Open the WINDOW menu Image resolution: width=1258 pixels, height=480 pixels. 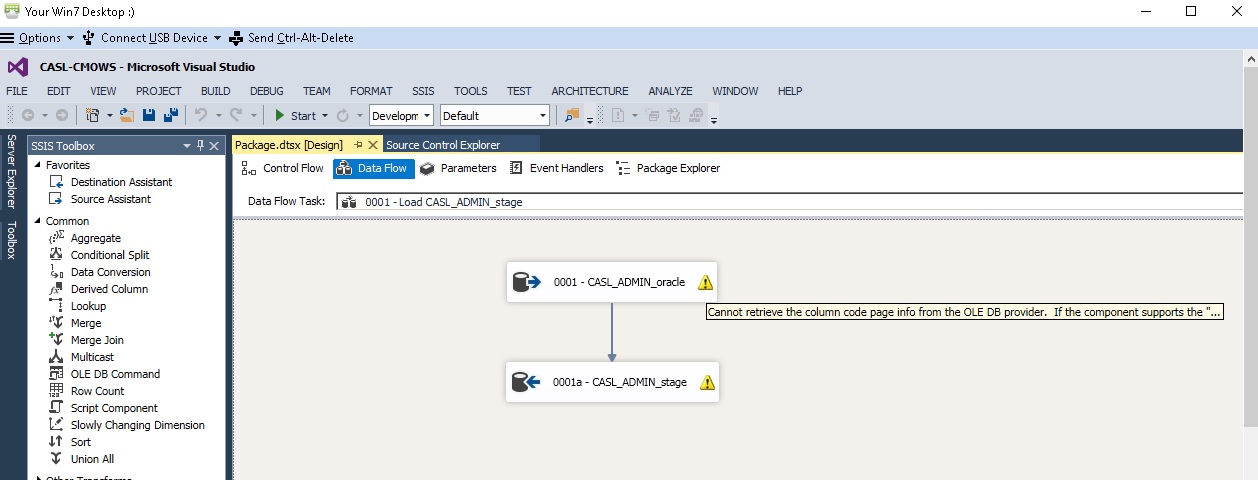[x=735, y=91]
